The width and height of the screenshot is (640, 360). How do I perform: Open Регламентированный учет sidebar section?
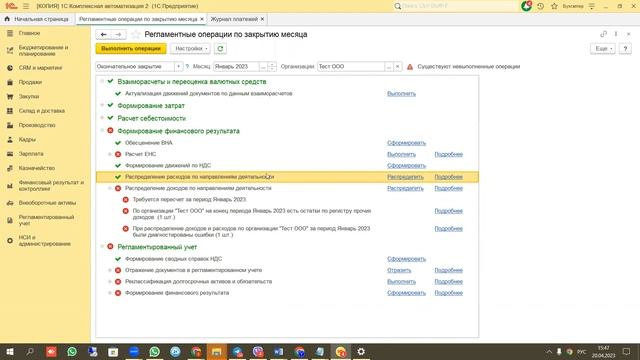[46, 220]
